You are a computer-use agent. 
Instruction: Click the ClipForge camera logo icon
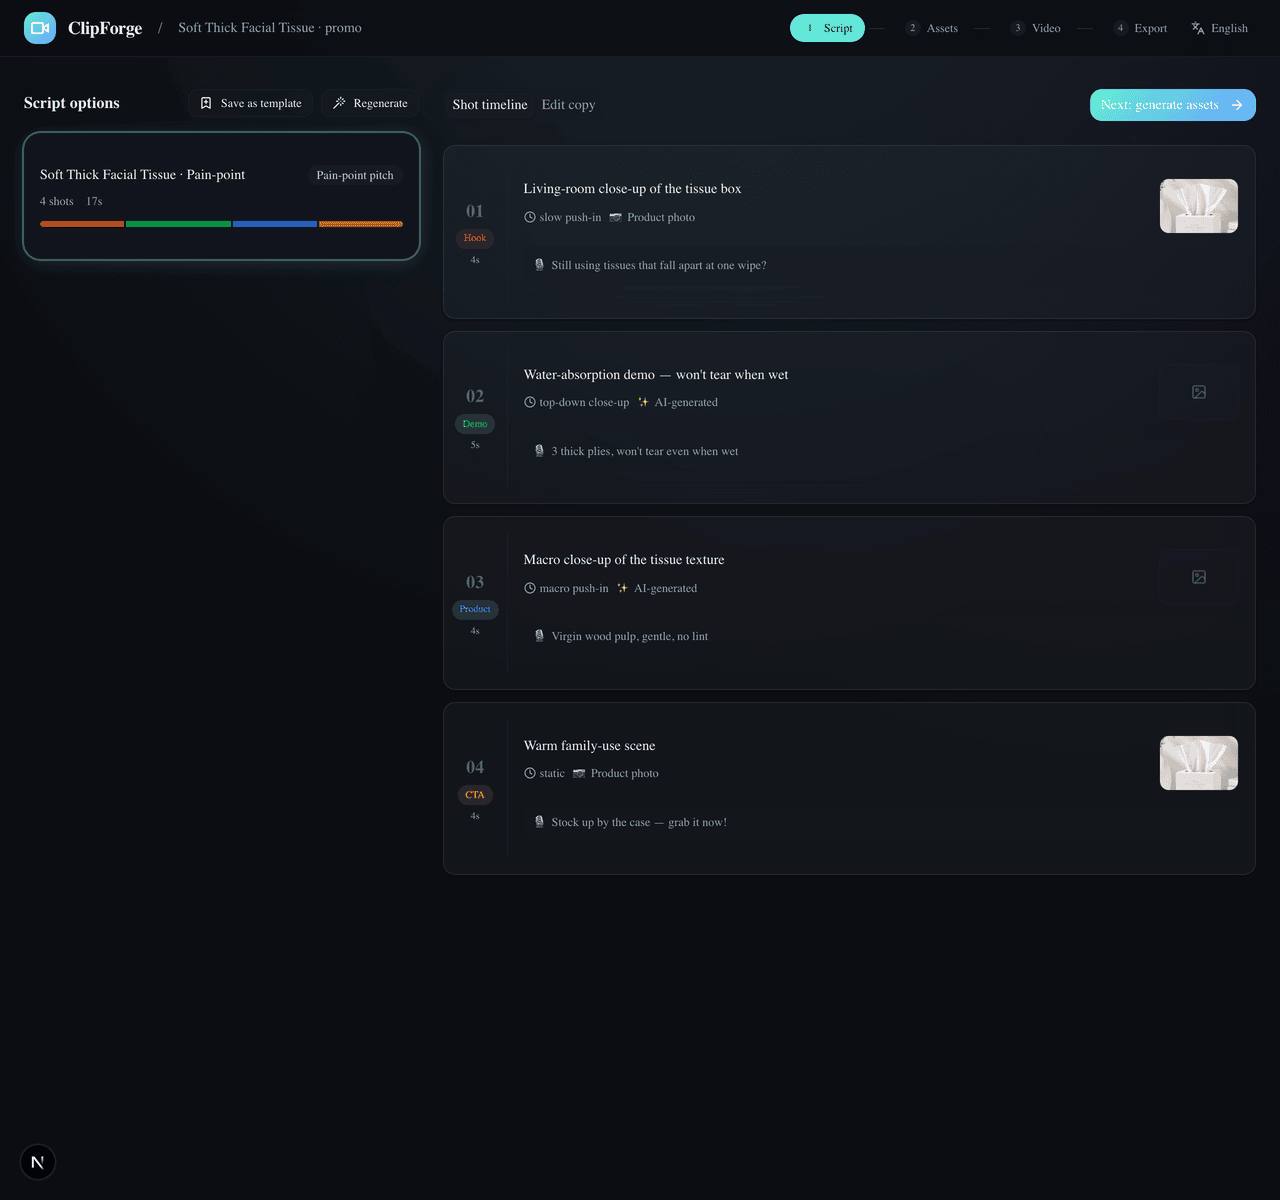40,28
